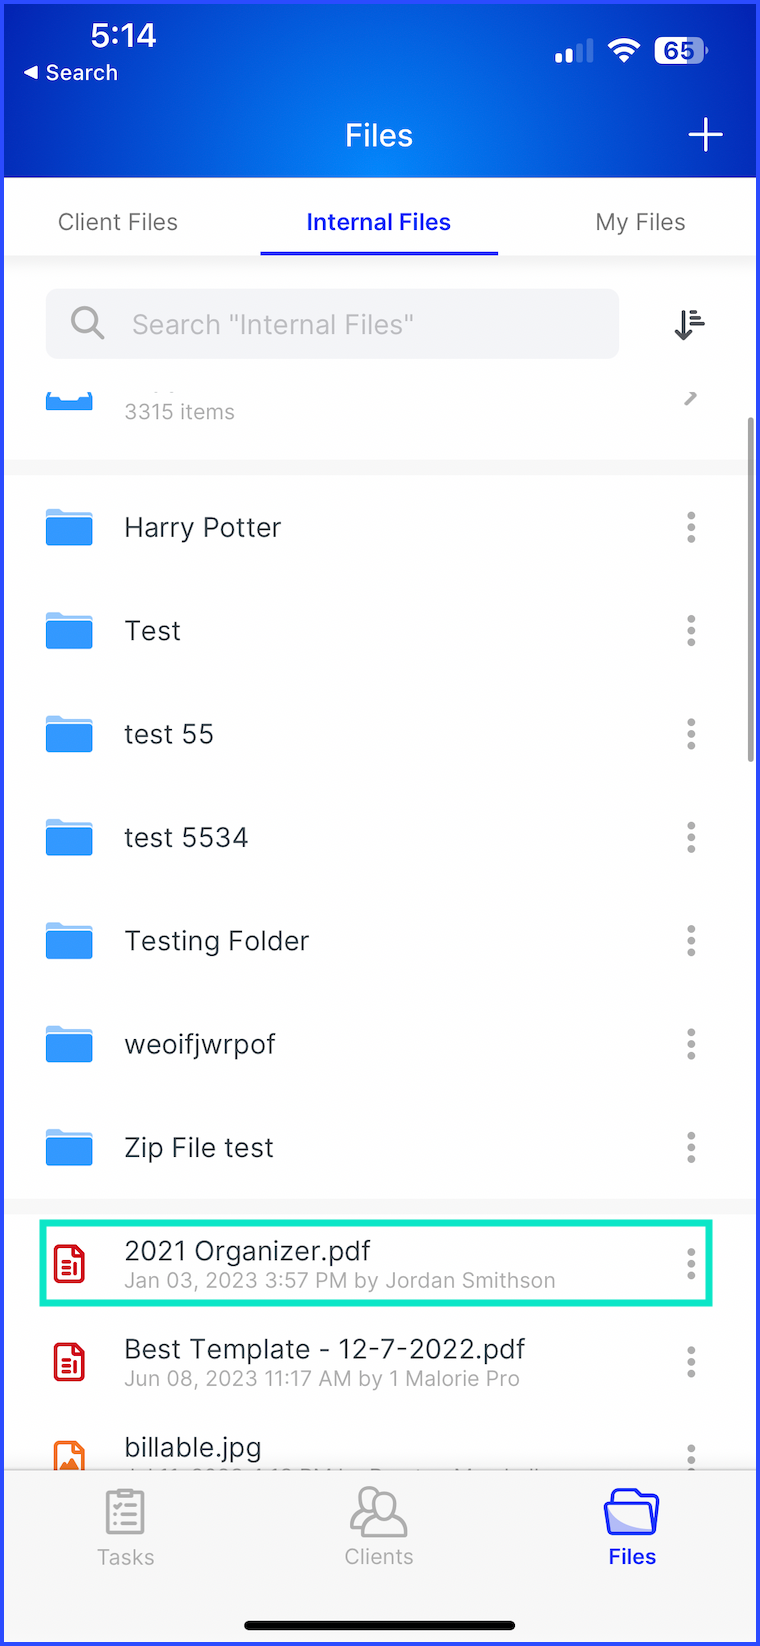Open the weoifjwrpof folder
Viewport: 760px width, 1646px height.
point(200,1044)
